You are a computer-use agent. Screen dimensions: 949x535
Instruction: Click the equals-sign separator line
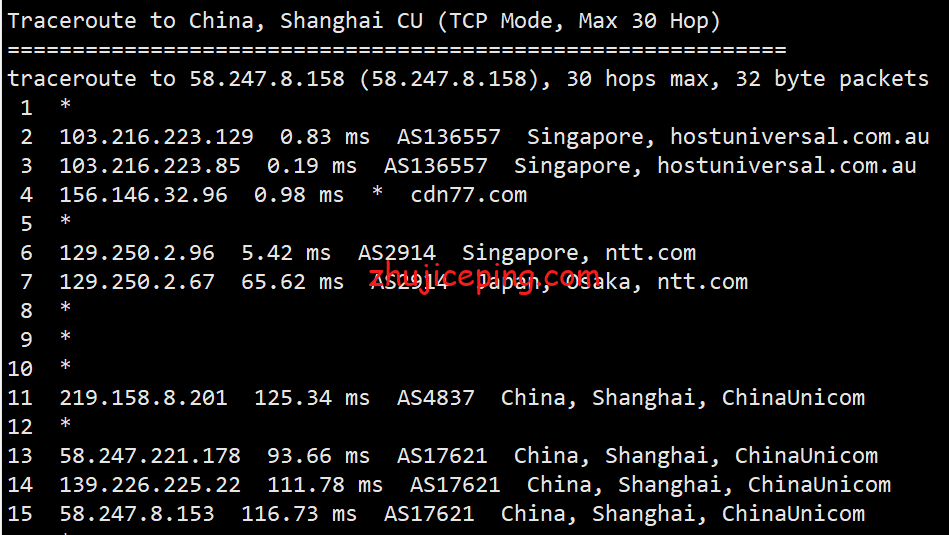coord(396,50)
